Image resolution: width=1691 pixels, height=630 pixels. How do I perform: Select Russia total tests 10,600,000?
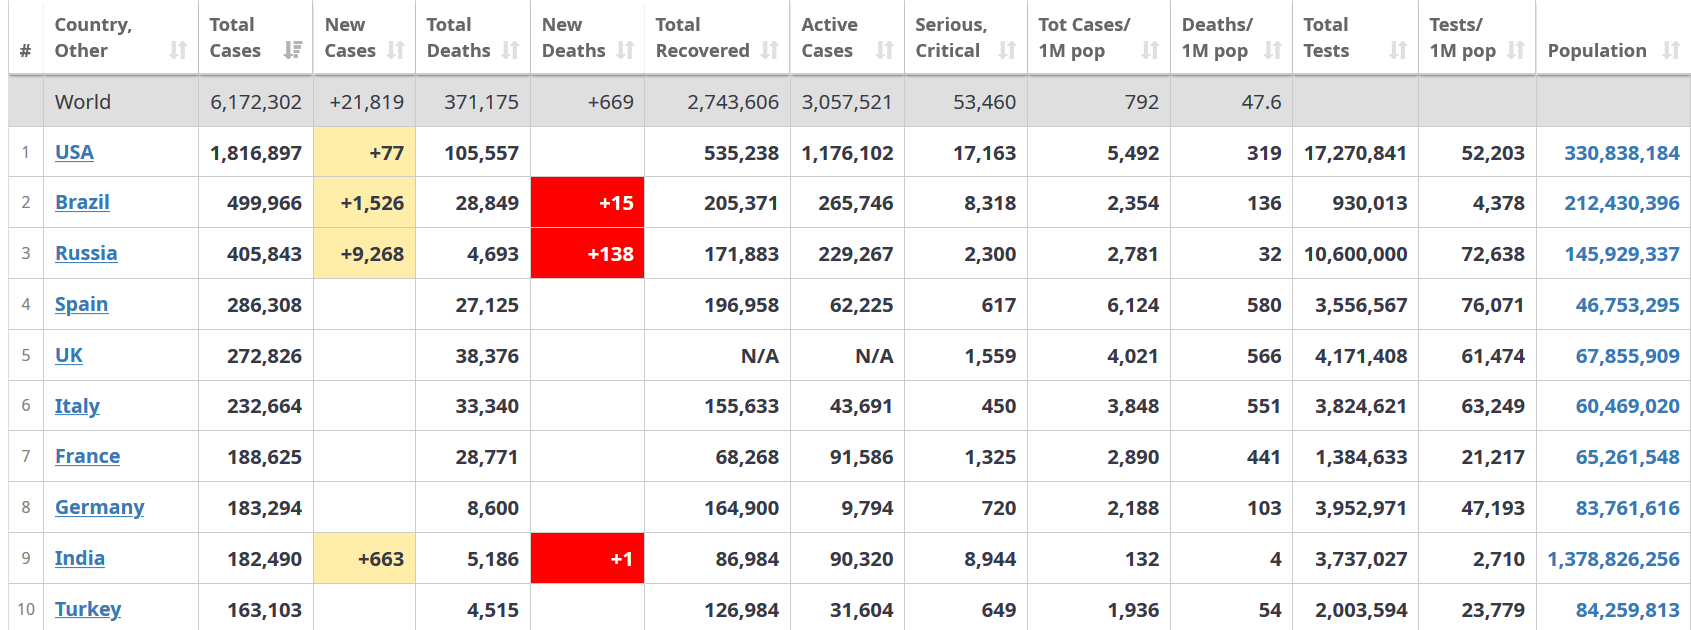pyautogui.click(x=1355, y=254)
